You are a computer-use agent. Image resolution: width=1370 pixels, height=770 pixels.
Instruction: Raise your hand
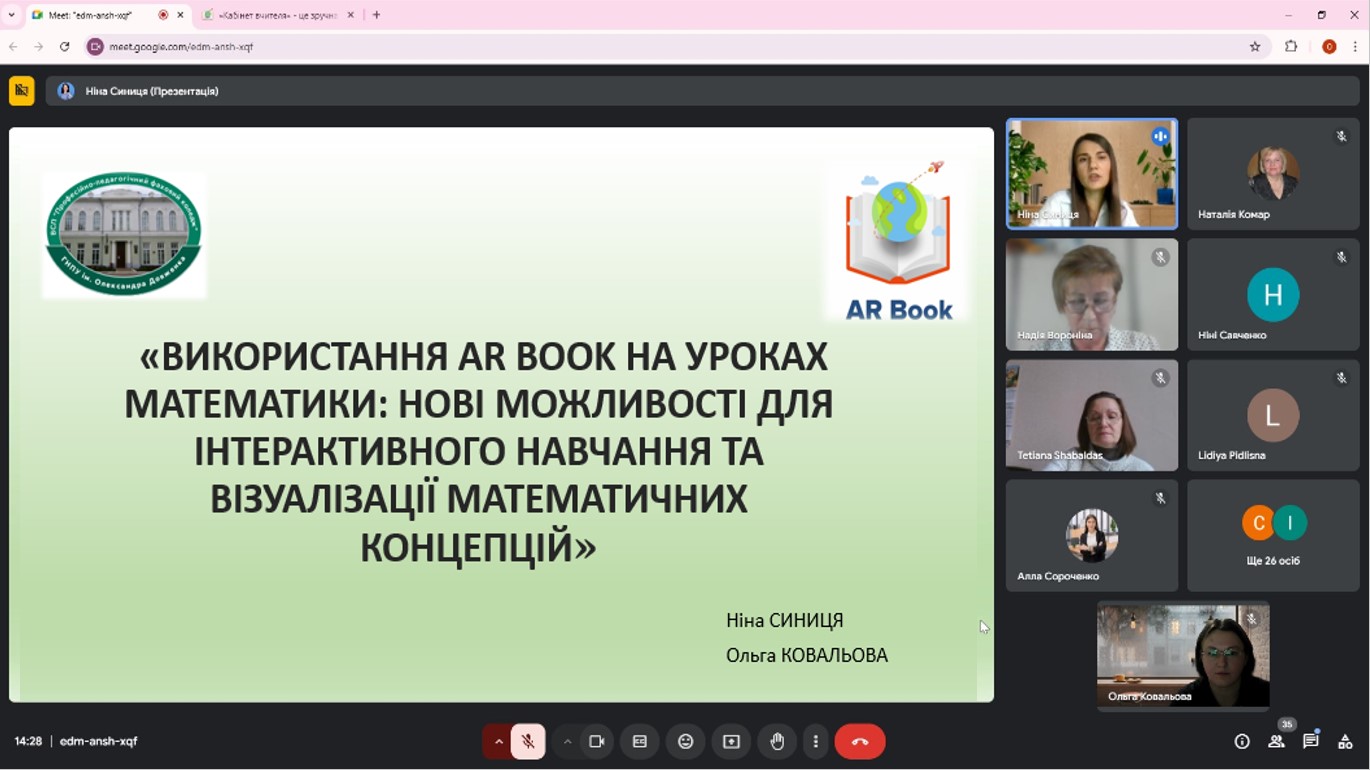(777, 741)
